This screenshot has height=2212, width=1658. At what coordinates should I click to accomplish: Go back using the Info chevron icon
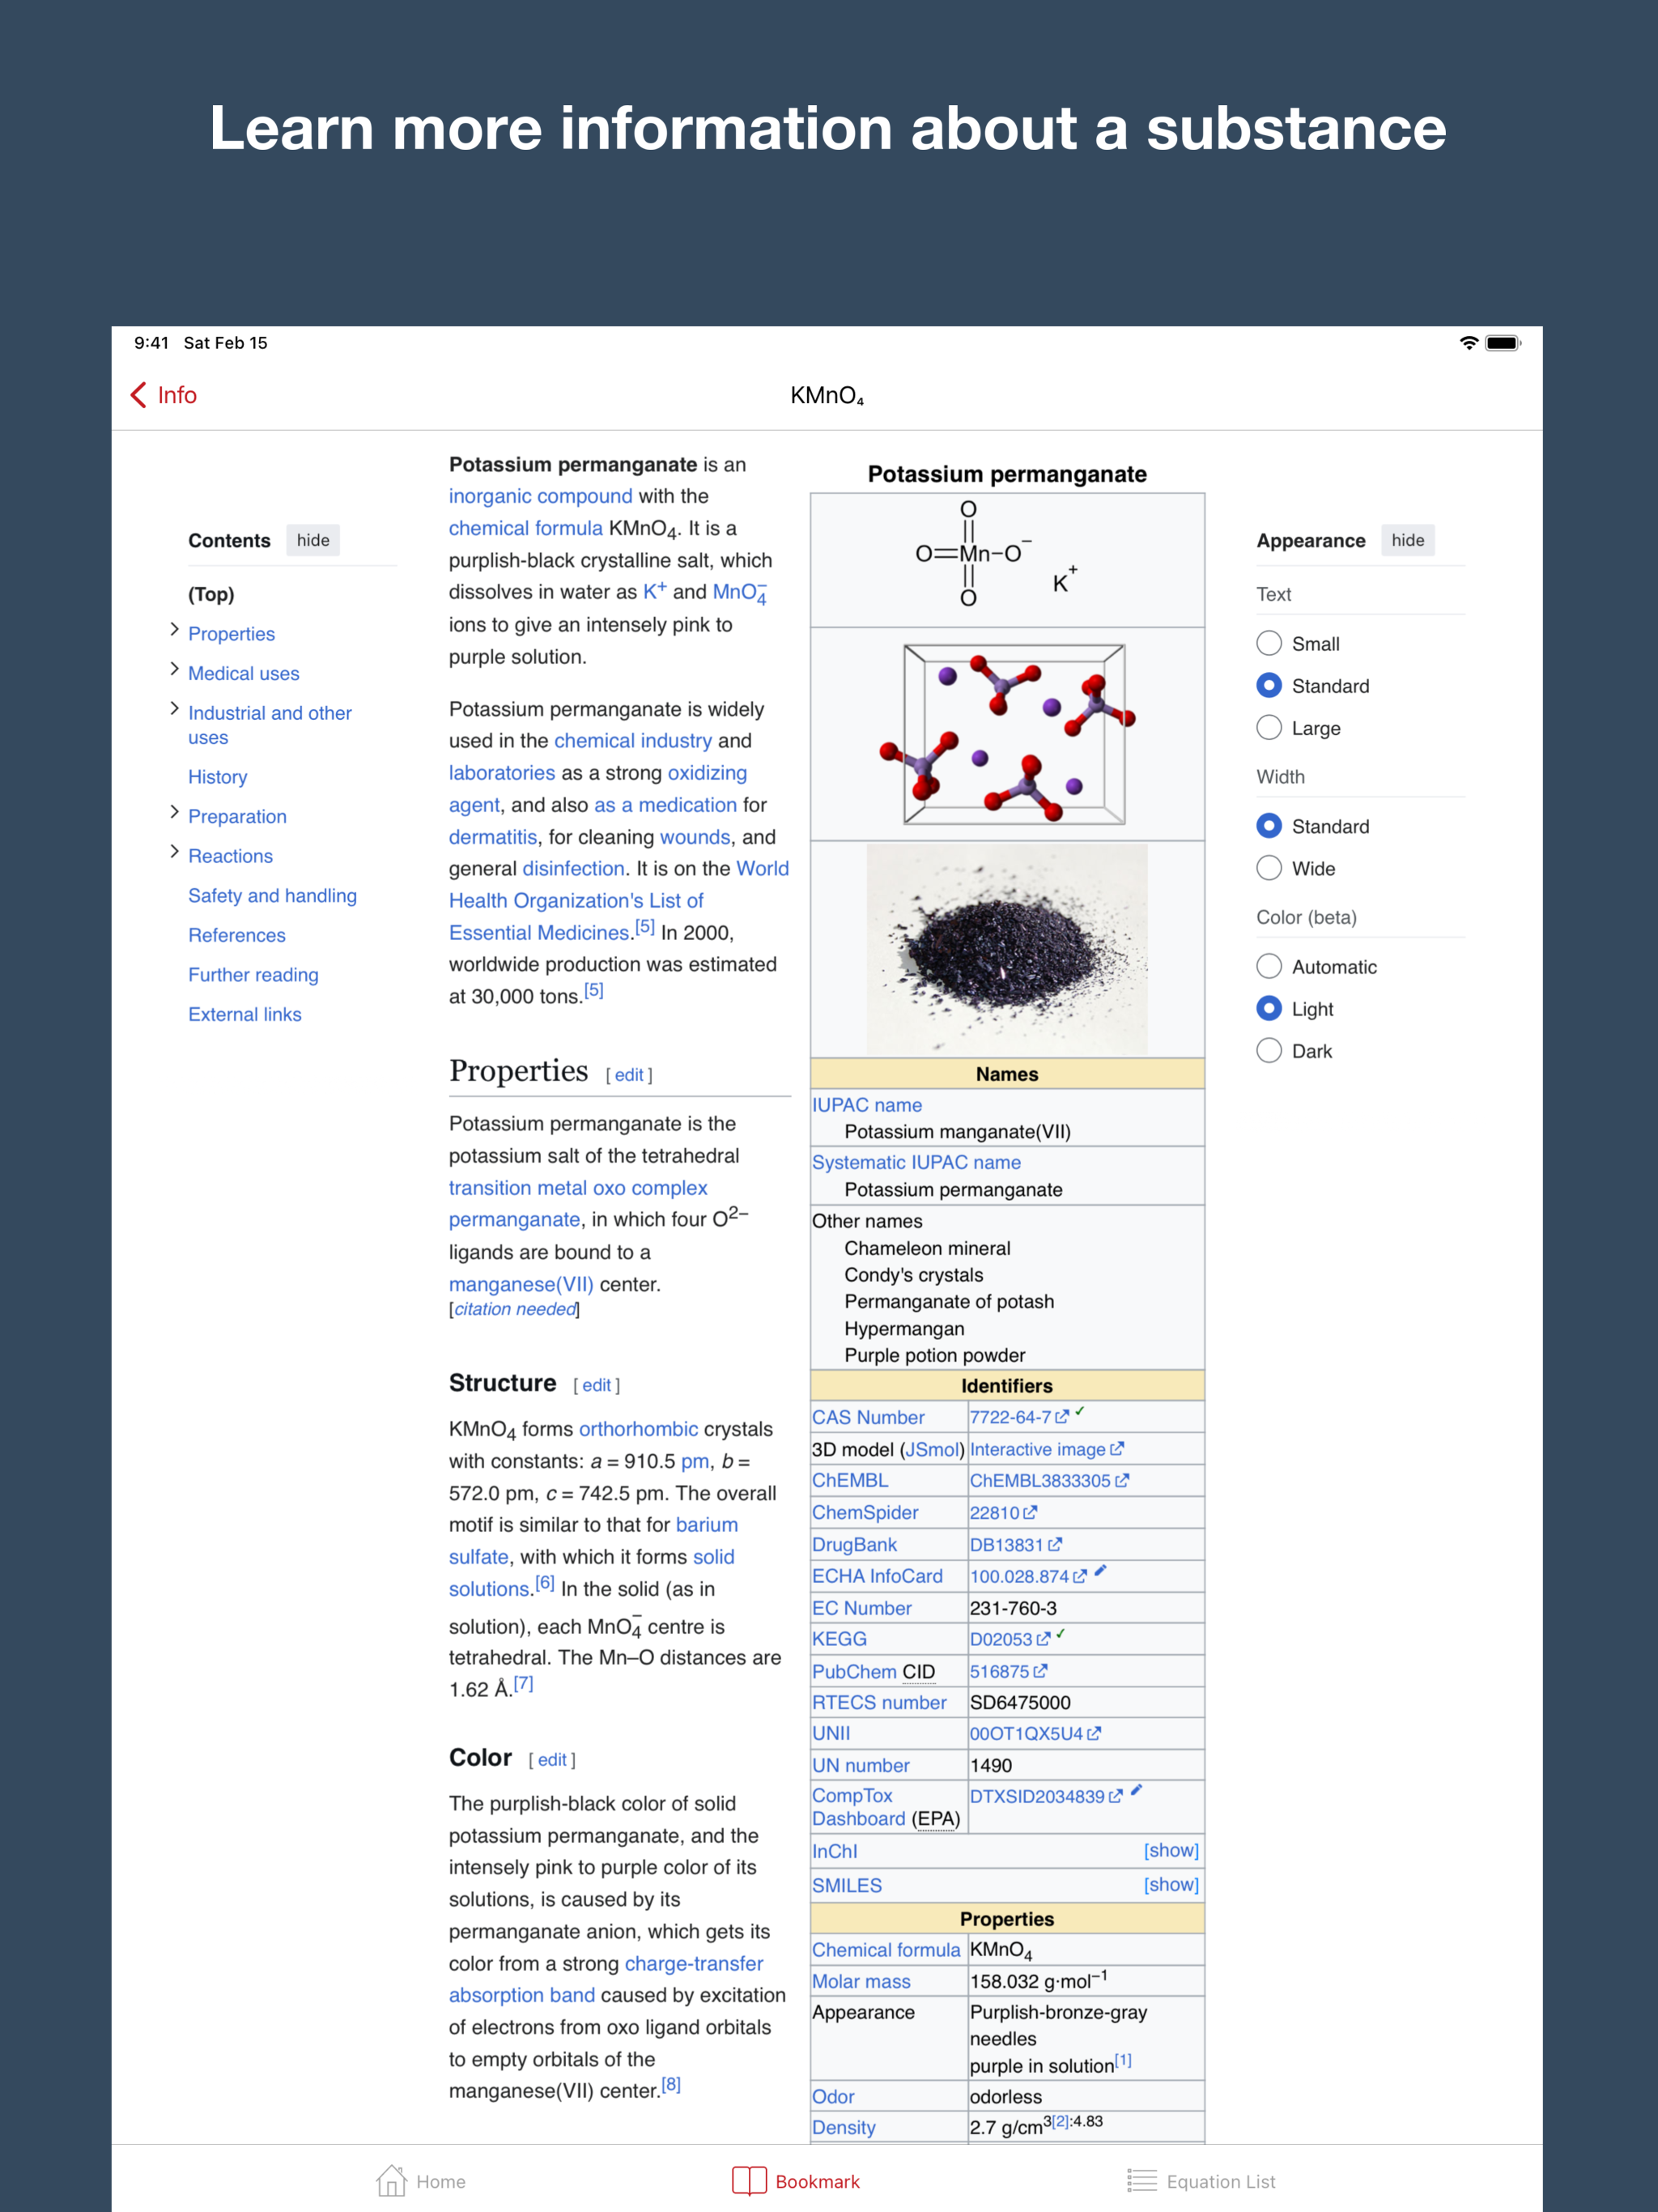point(139,395)
